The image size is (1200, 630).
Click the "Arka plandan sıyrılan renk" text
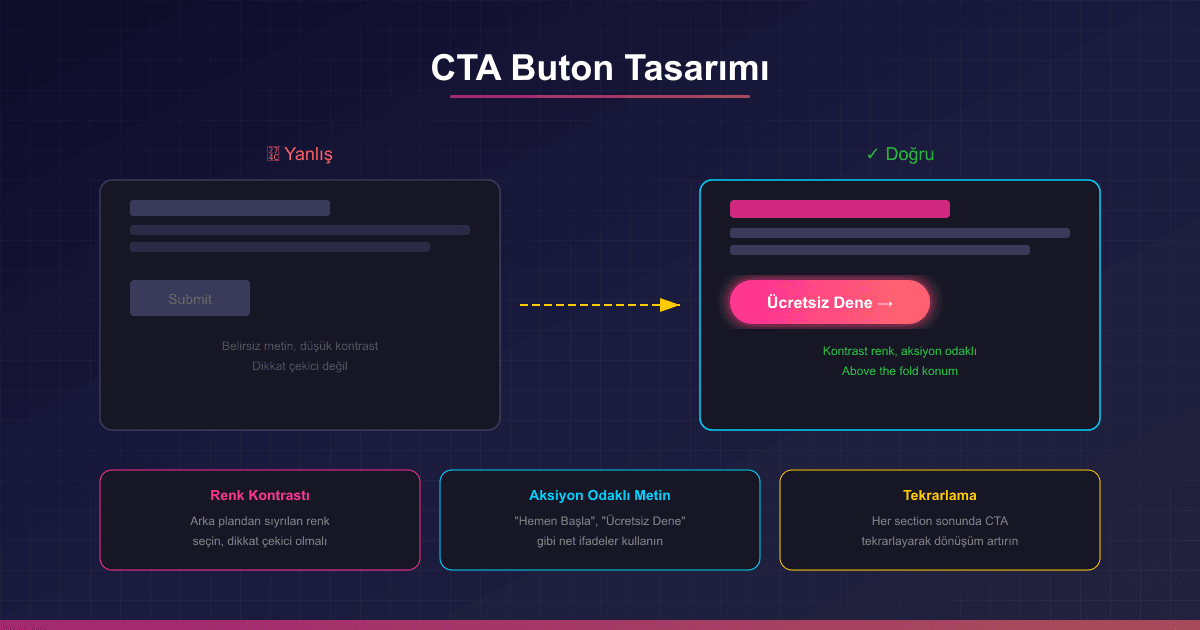tap(260, 521)
